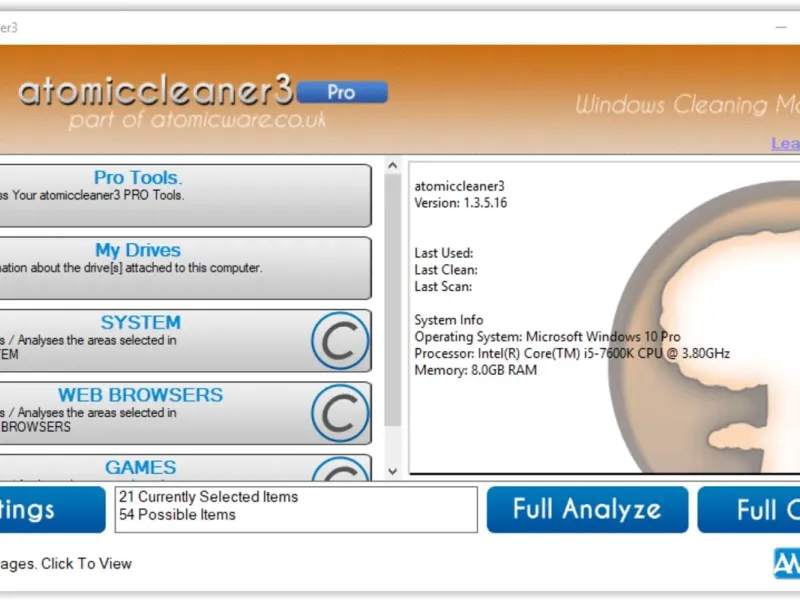Click the scroll down arrow of category list

click(x=392, y=471)
